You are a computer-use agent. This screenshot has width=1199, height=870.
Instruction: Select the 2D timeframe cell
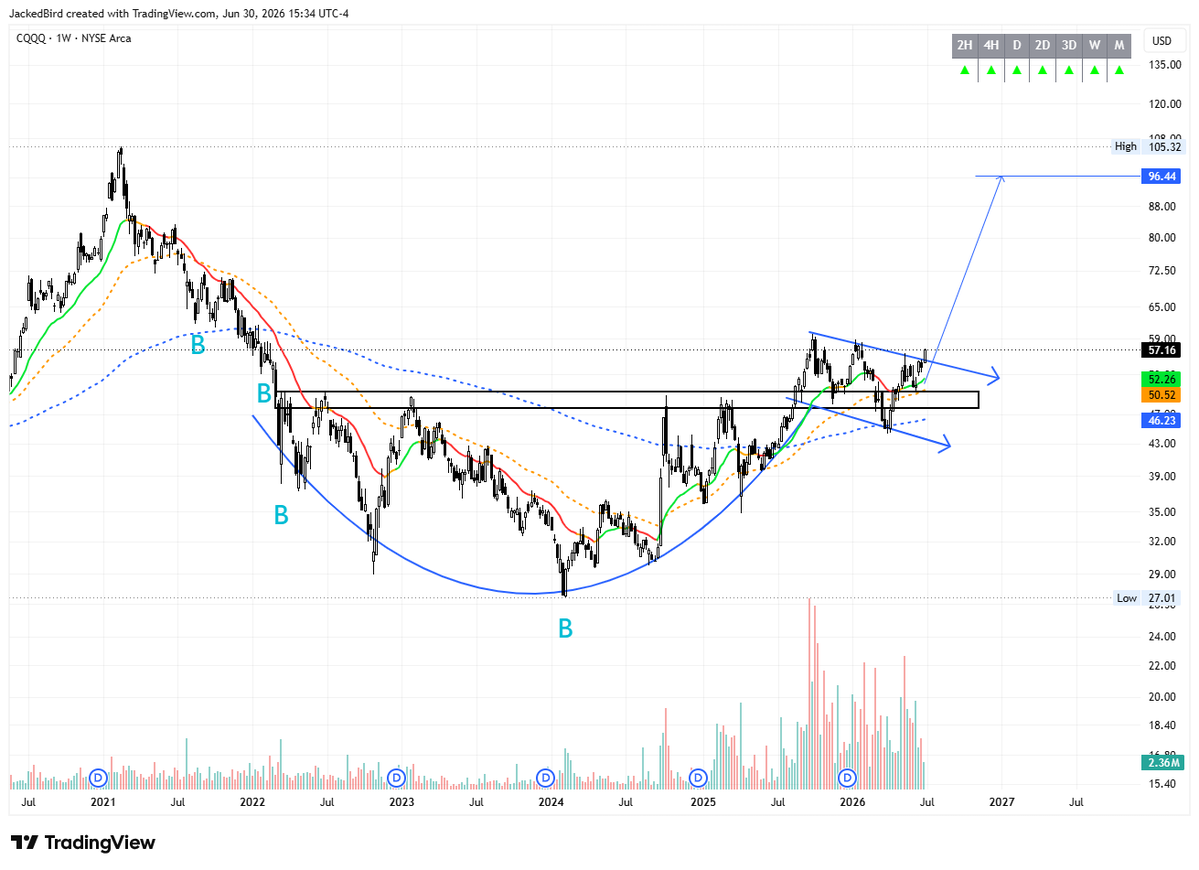coord(1042,45)
